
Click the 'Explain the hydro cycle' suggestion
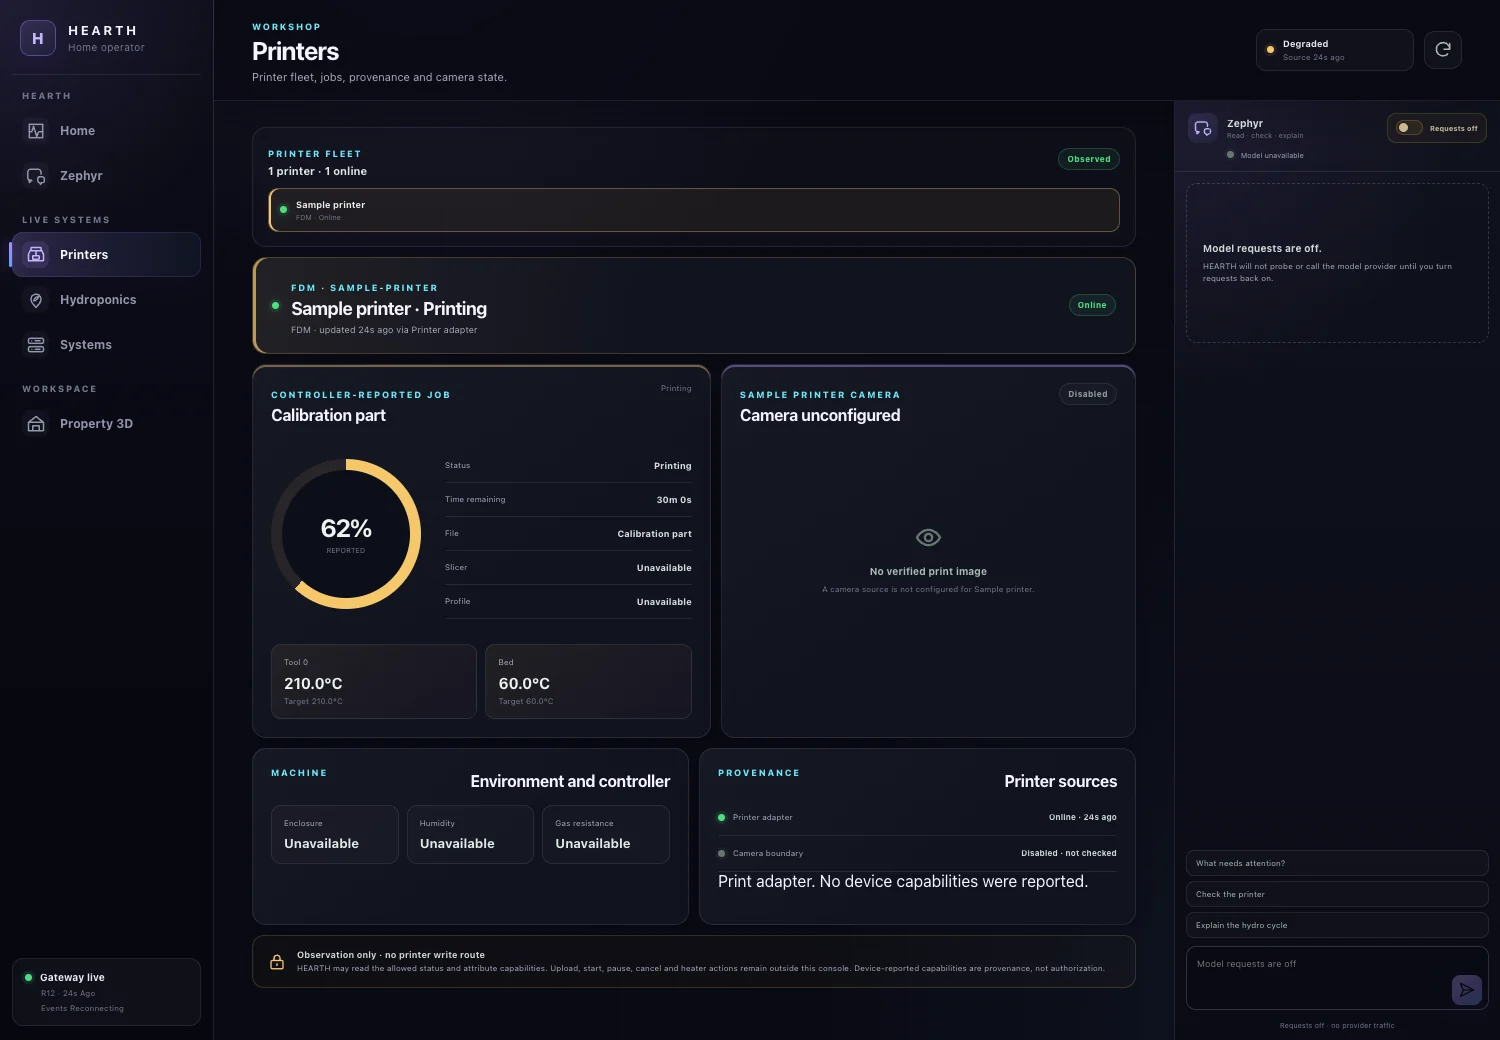(x=1337, y=925)
